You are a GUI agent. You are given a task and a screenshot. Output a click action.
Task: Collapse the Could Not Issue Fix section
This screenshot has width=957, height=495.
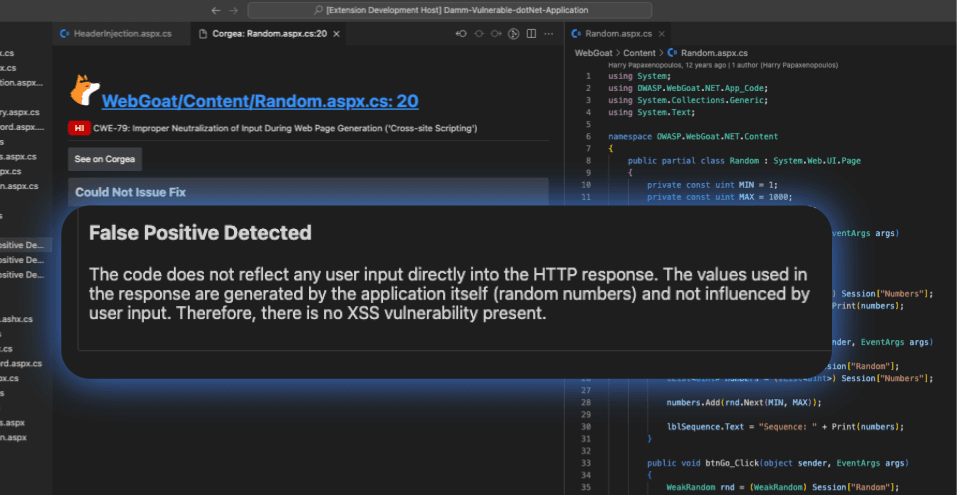130,192
